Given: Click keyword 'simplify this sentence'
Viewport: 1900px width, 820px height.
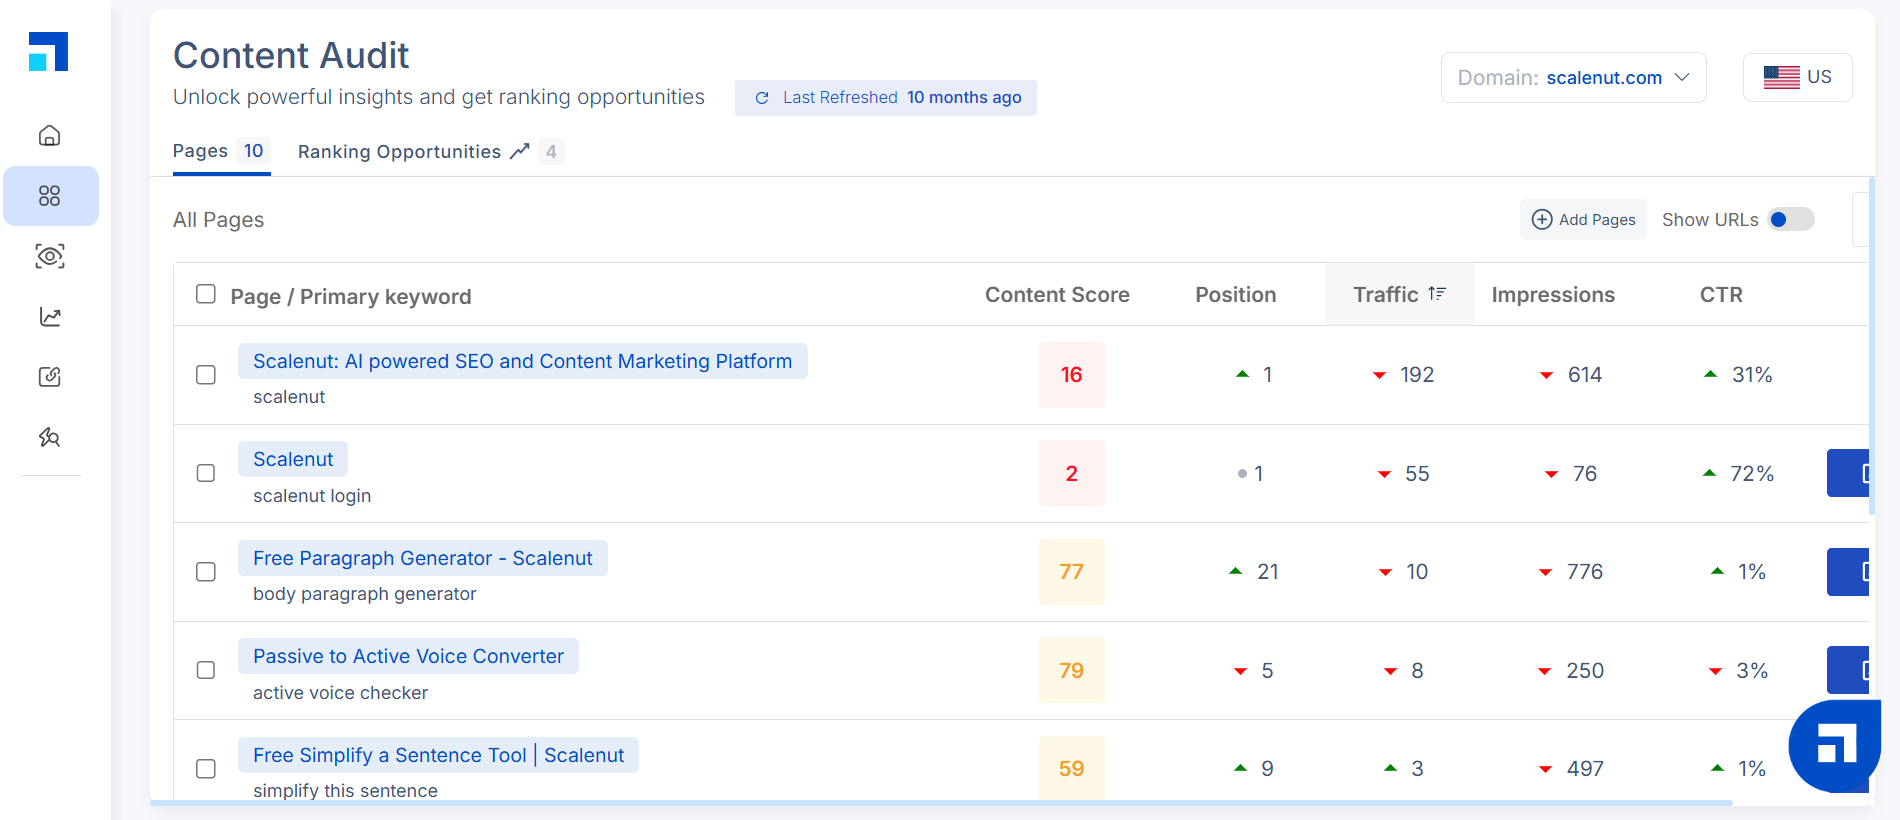Looking at the screenshot, I should (x=345, y=790).
